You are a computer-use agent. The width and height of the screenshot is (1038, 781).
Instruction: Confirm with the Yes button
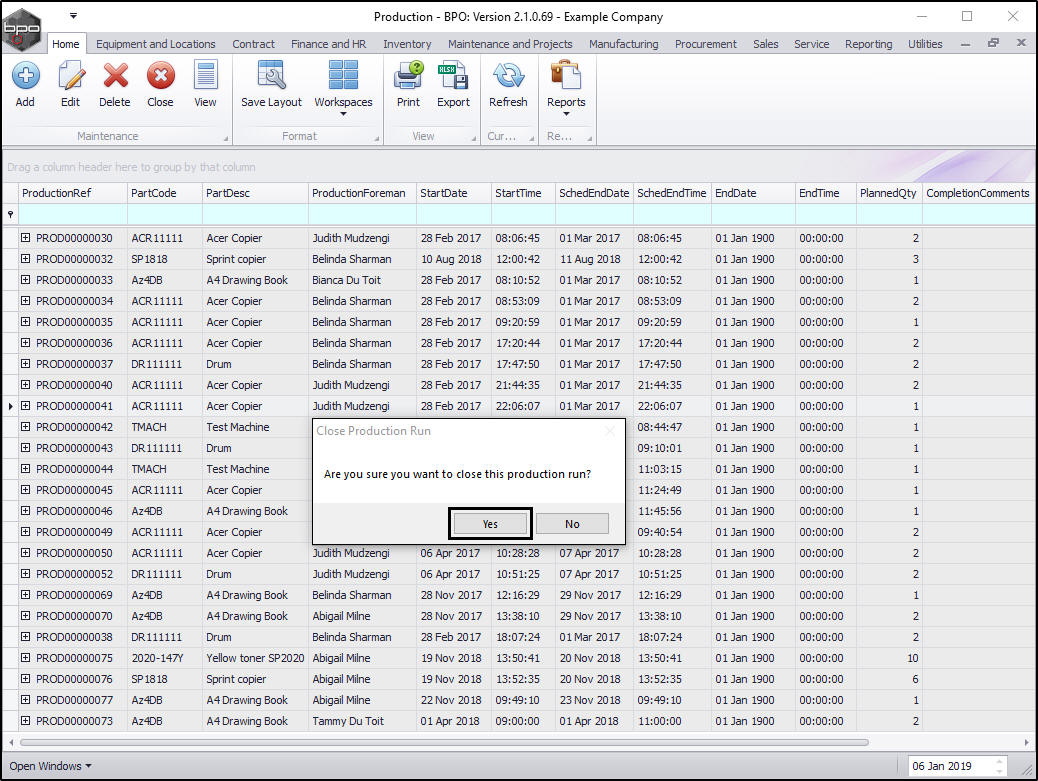[490, 524]
